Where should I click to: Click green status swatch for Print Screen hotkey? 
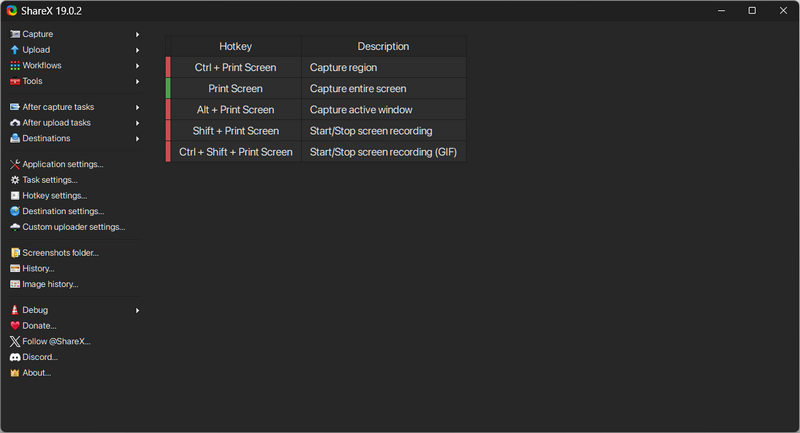coord(168,89)
